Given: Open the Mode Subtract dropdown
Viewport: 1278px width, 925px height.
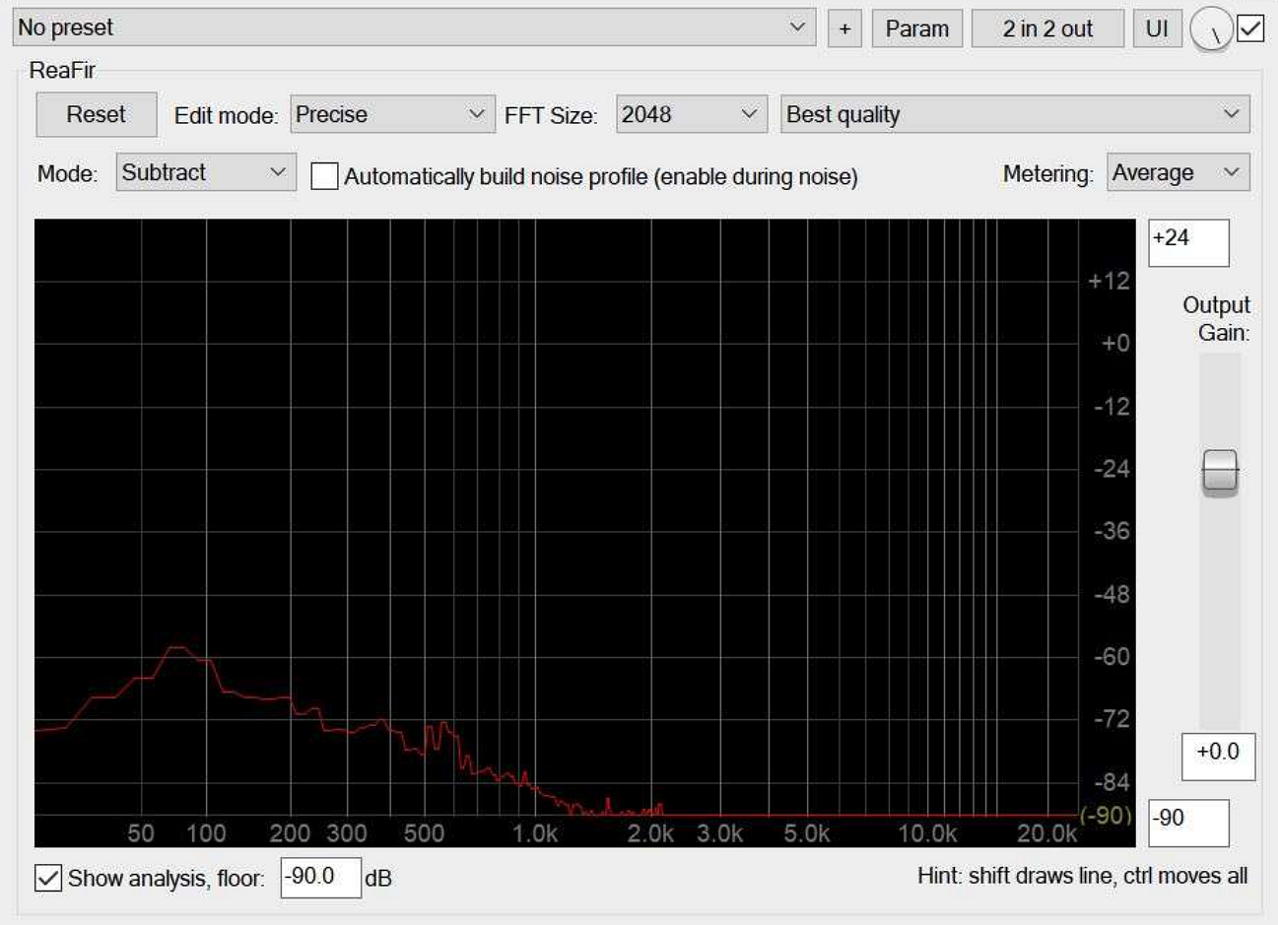Looking at the screenshot, I should (206, 173).
